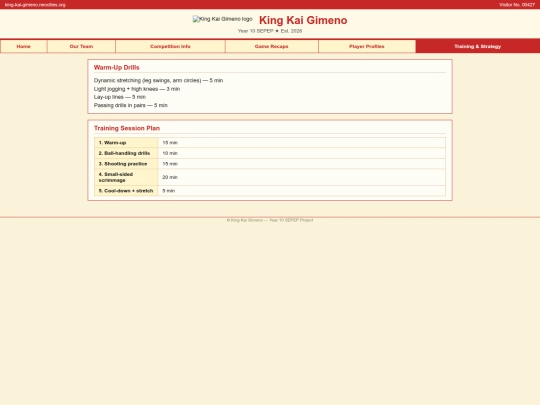
Task: Click the neocities URL in top bar
Action: [x=35, y=5]
